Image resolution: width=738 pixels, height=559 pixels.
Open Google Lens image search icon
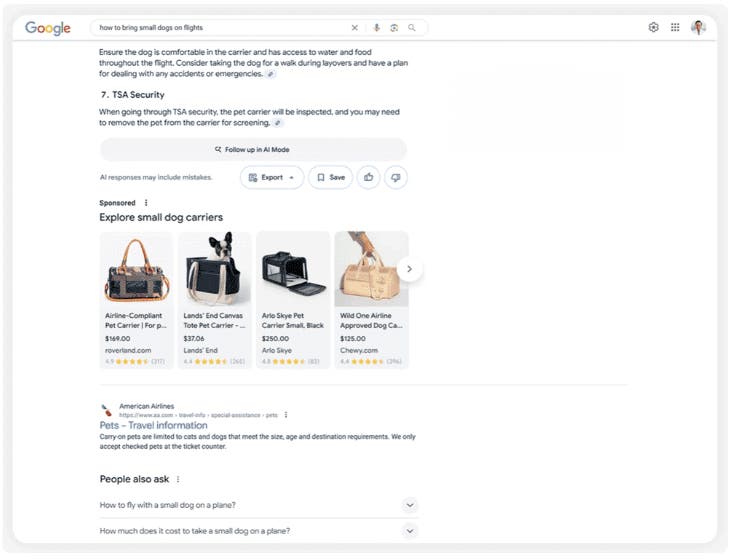[394, 28]
